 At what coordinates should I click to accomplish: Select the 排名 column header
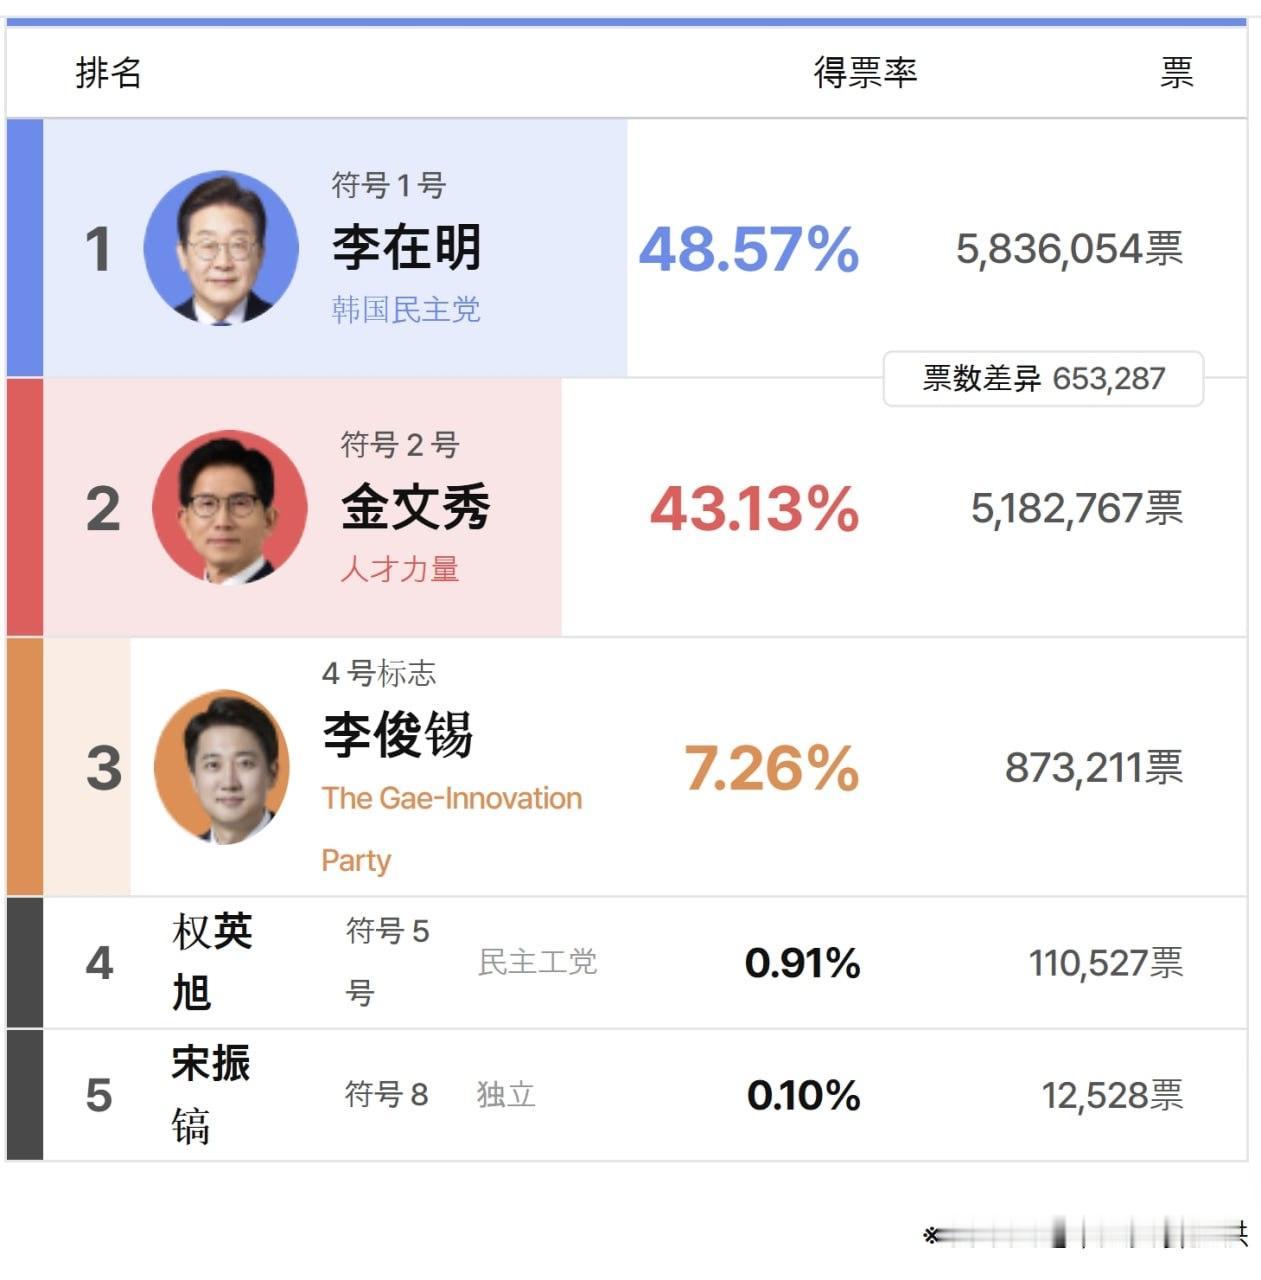click(109, 73)
